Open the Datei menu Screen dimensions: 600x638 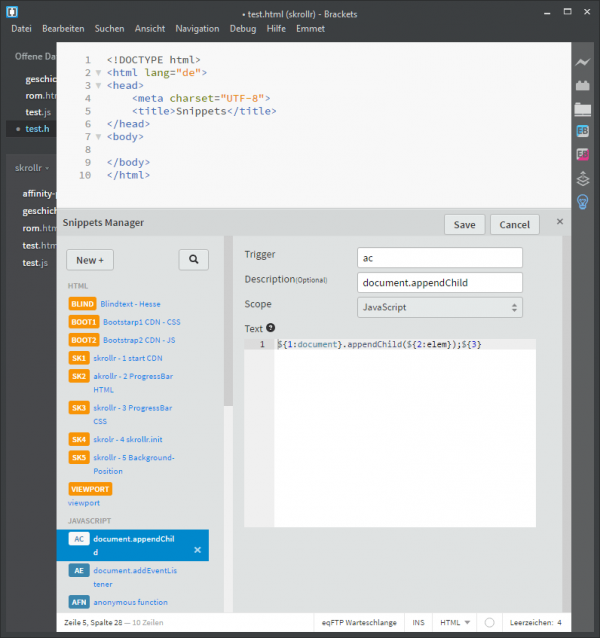[x=22, y=28]
